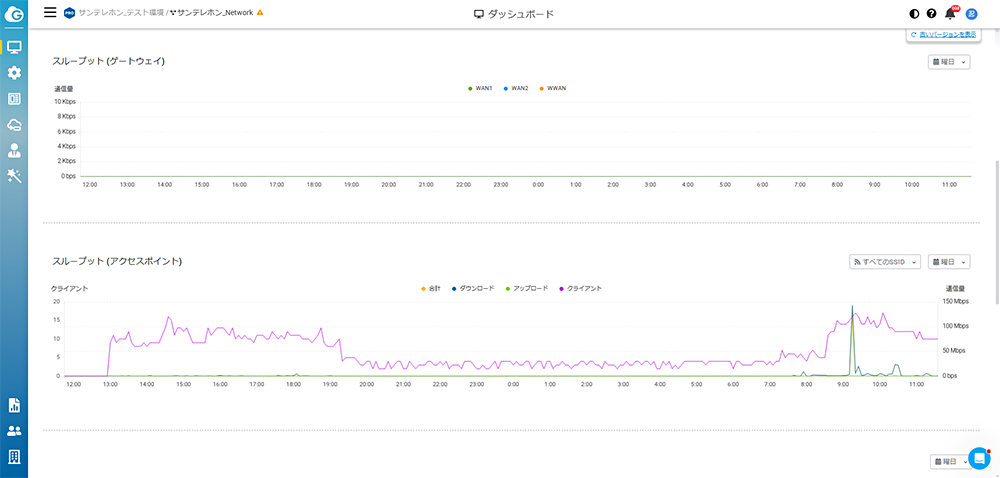Click the サンテレホン_テスト環境 breadcrumb
Image resolution: width=1000 pixels, height=478 pixels.
(121, 12)
